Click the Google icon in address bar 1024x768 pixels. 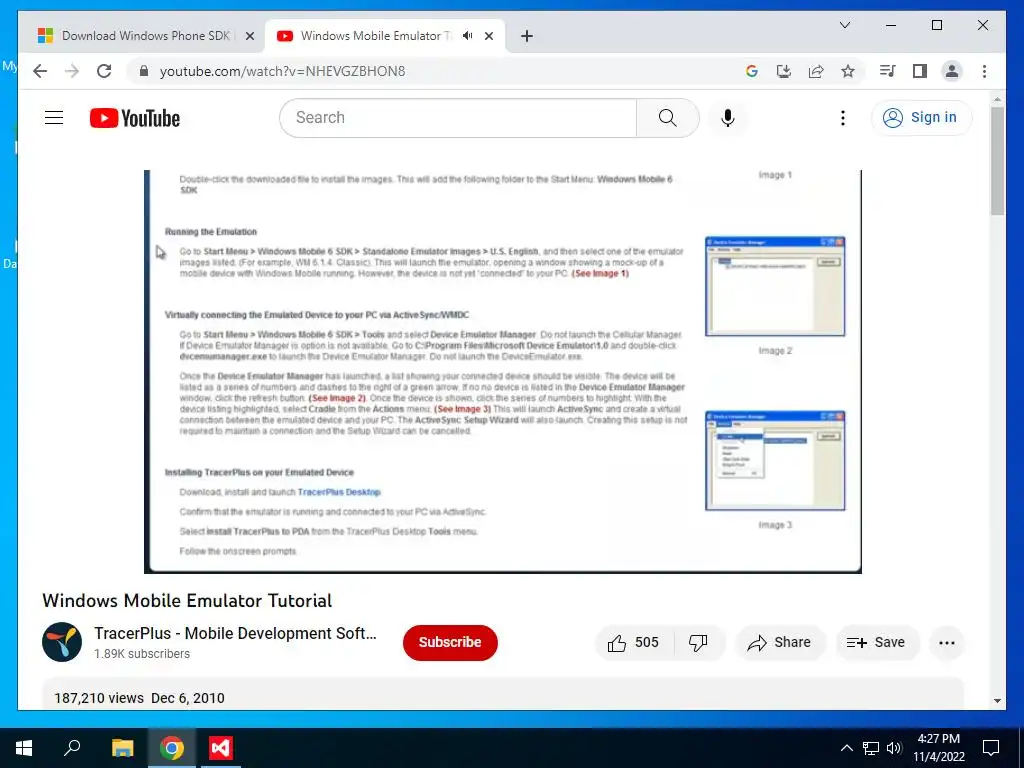[752, 71]
